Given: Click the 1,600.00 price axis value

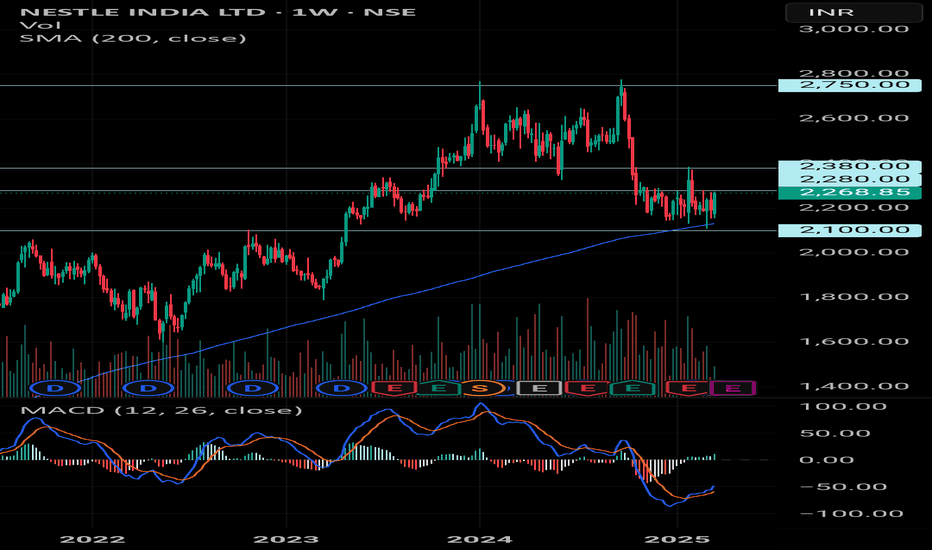Looking at the screenshot, I should [x=854, y=342].
